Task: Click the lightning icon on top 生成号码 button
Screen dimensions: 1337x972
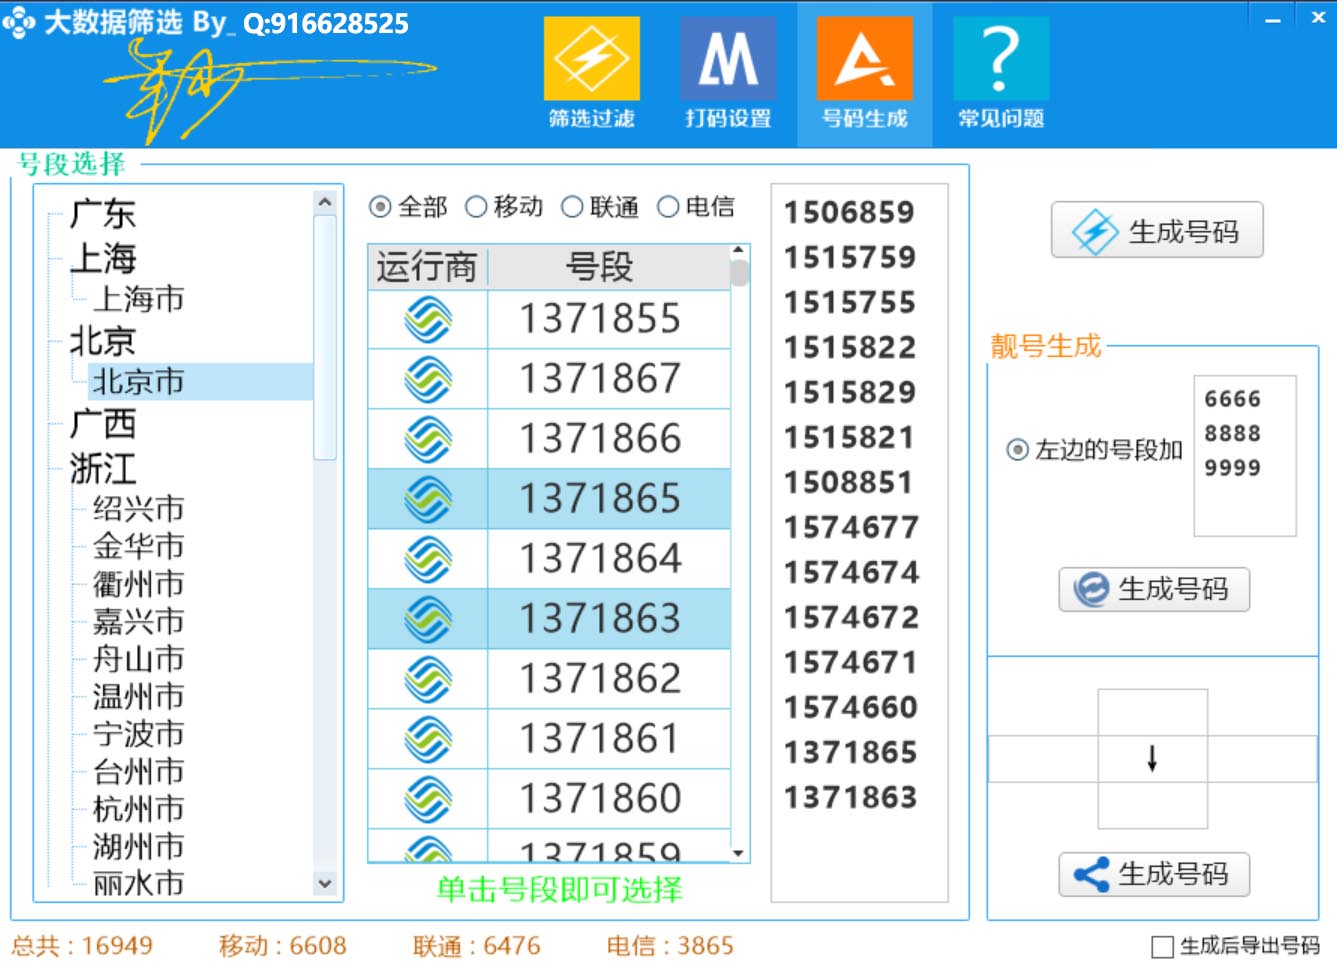Action: [1093, 230]
